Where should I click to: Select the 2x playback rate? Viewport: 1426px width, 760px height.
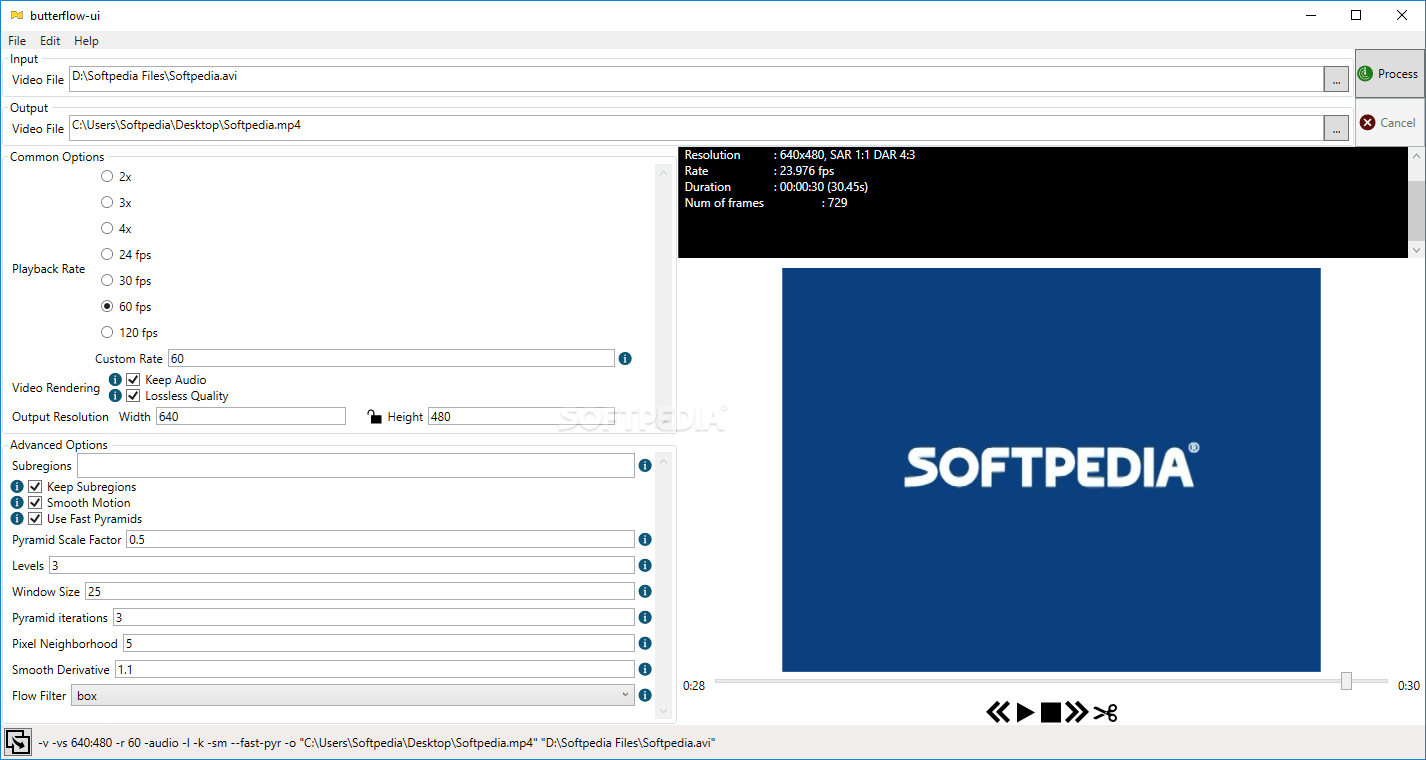[107, 177]
